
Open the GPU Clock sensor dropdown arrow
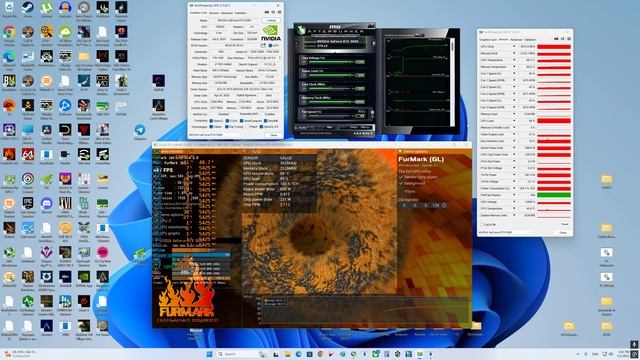(514, 47)
